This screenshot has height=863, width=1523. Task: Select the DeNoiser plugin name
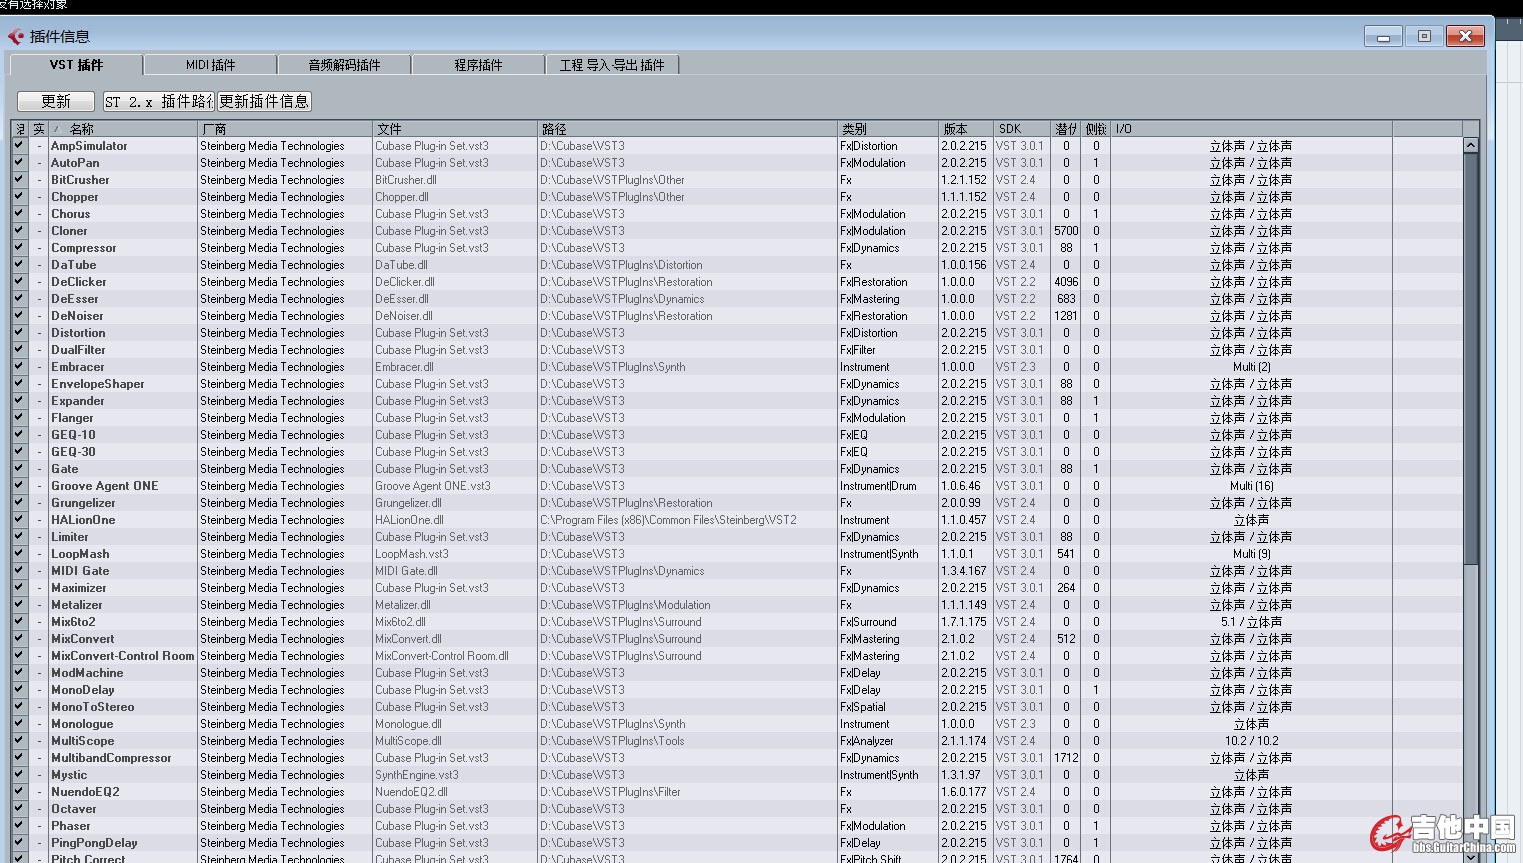[x=77, y=316]
